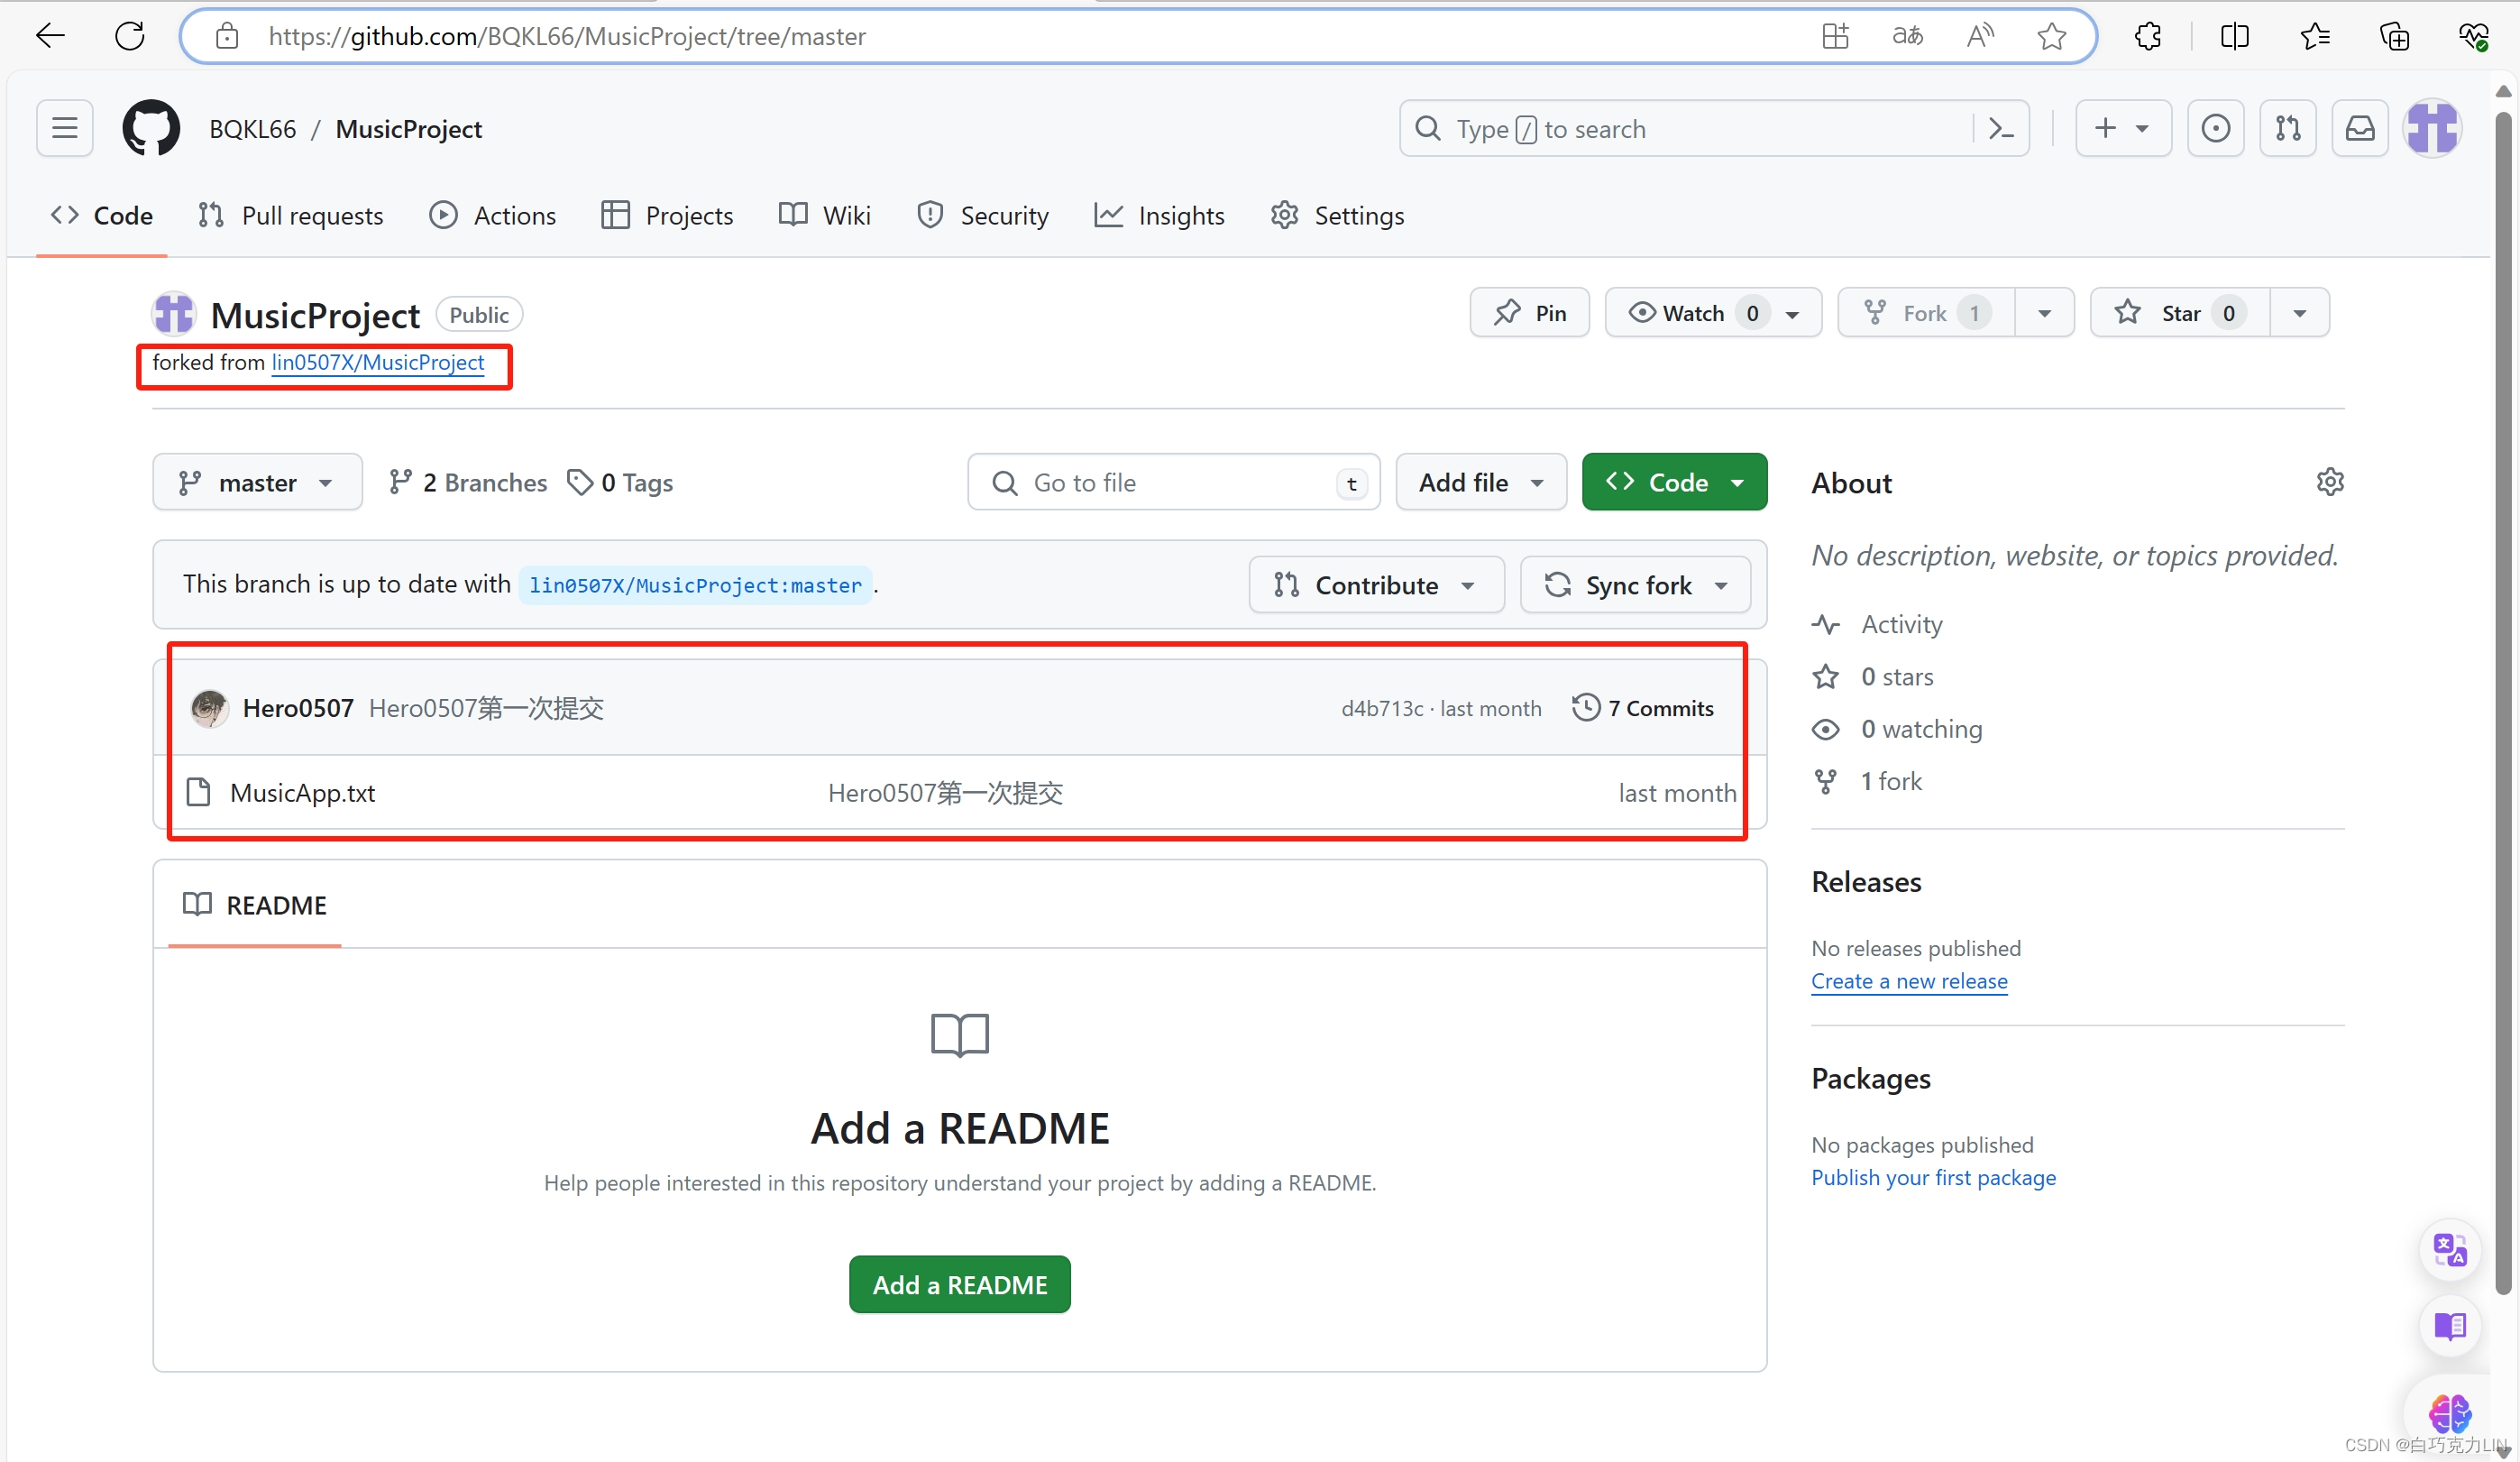Add this page to browser favorites
This screenshot has height=1462, width=2520.
point(2051,36)
